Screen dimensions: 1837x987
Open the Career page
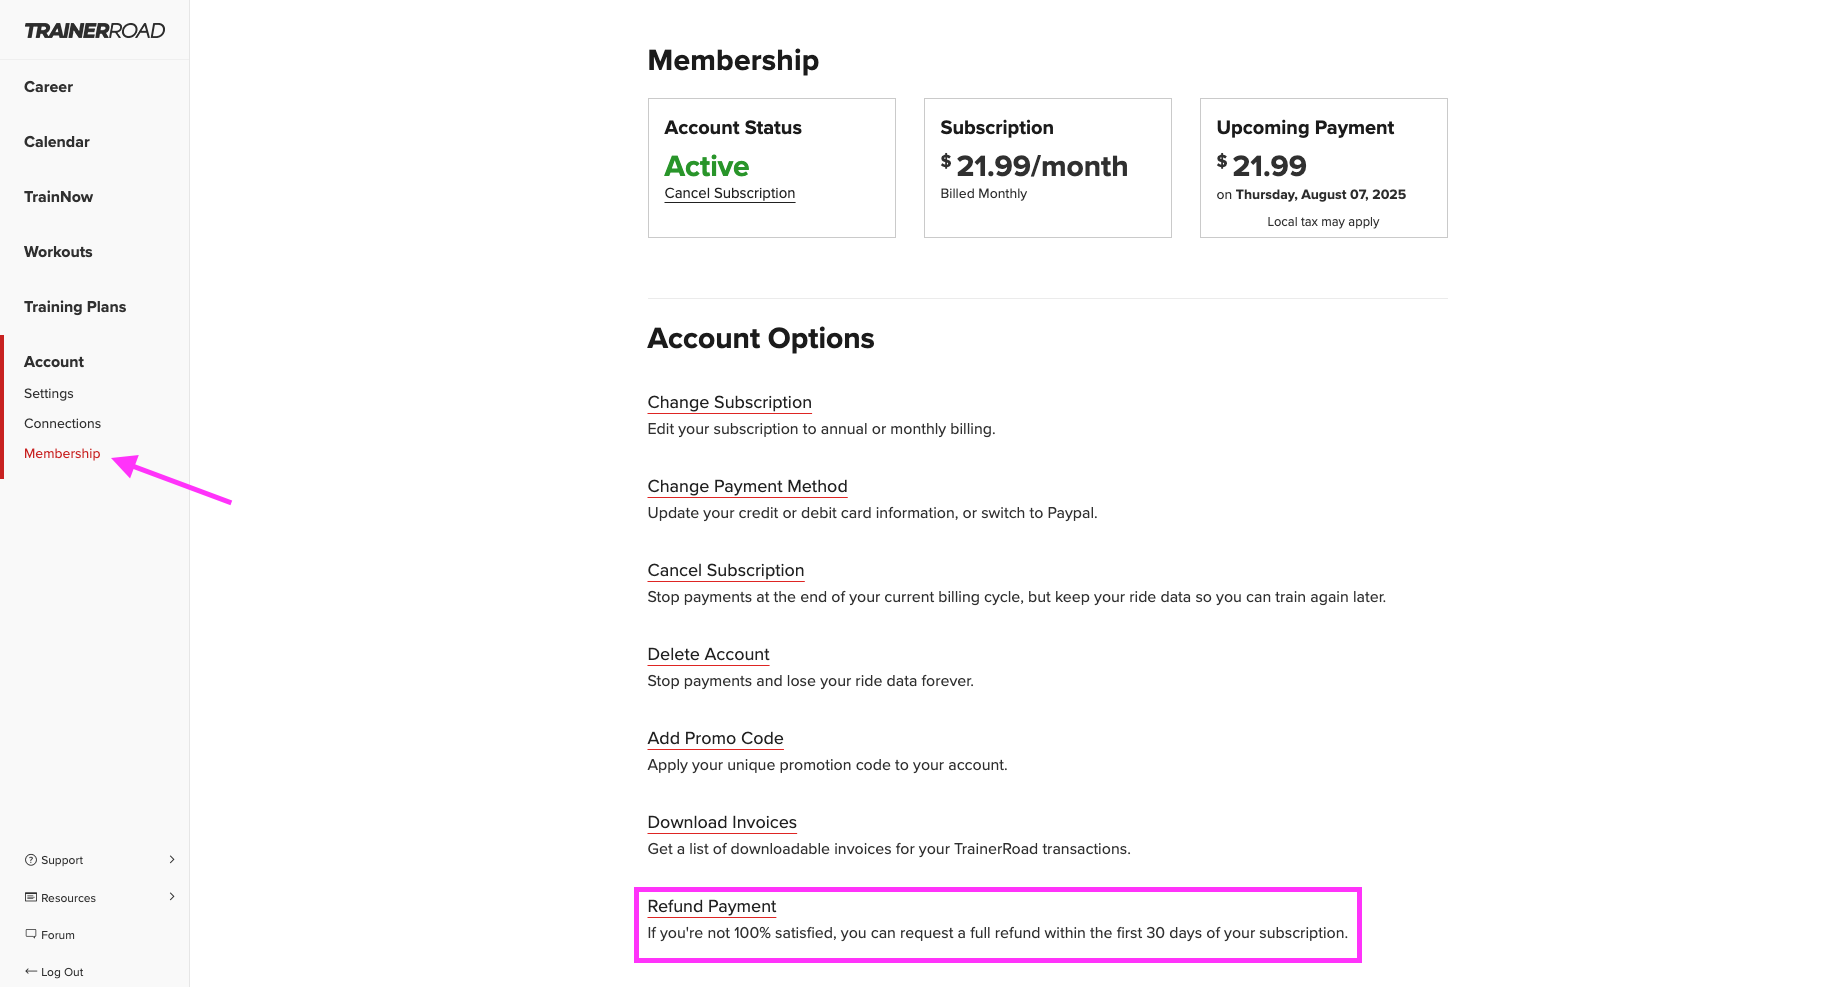pos(48,87)
